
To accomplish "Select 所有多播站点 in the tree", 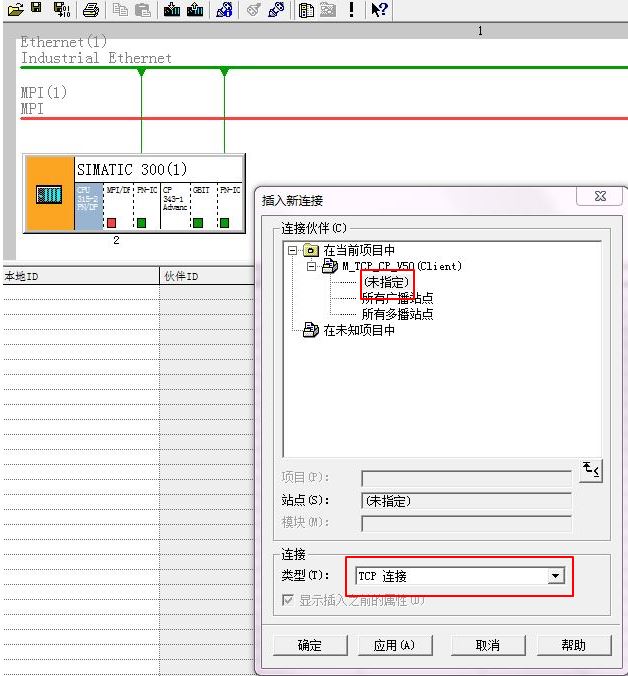I will click(397, 314).
